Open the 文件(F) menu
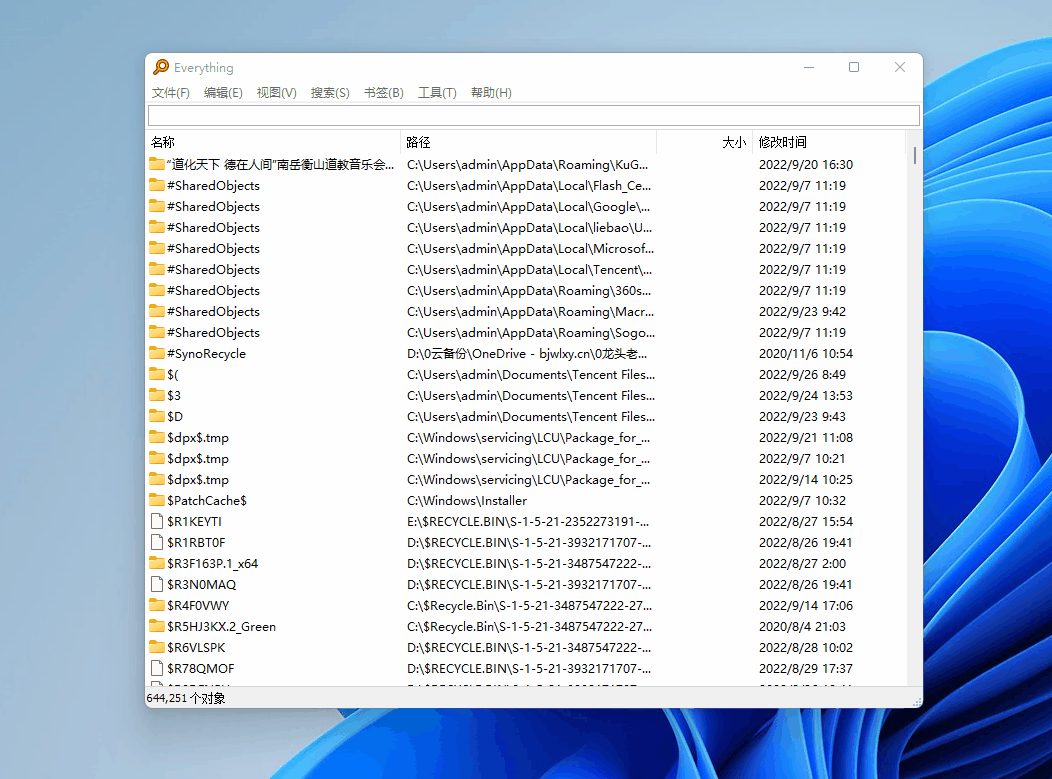Viewport: 1052px width, 779px height. coord(171,93)
